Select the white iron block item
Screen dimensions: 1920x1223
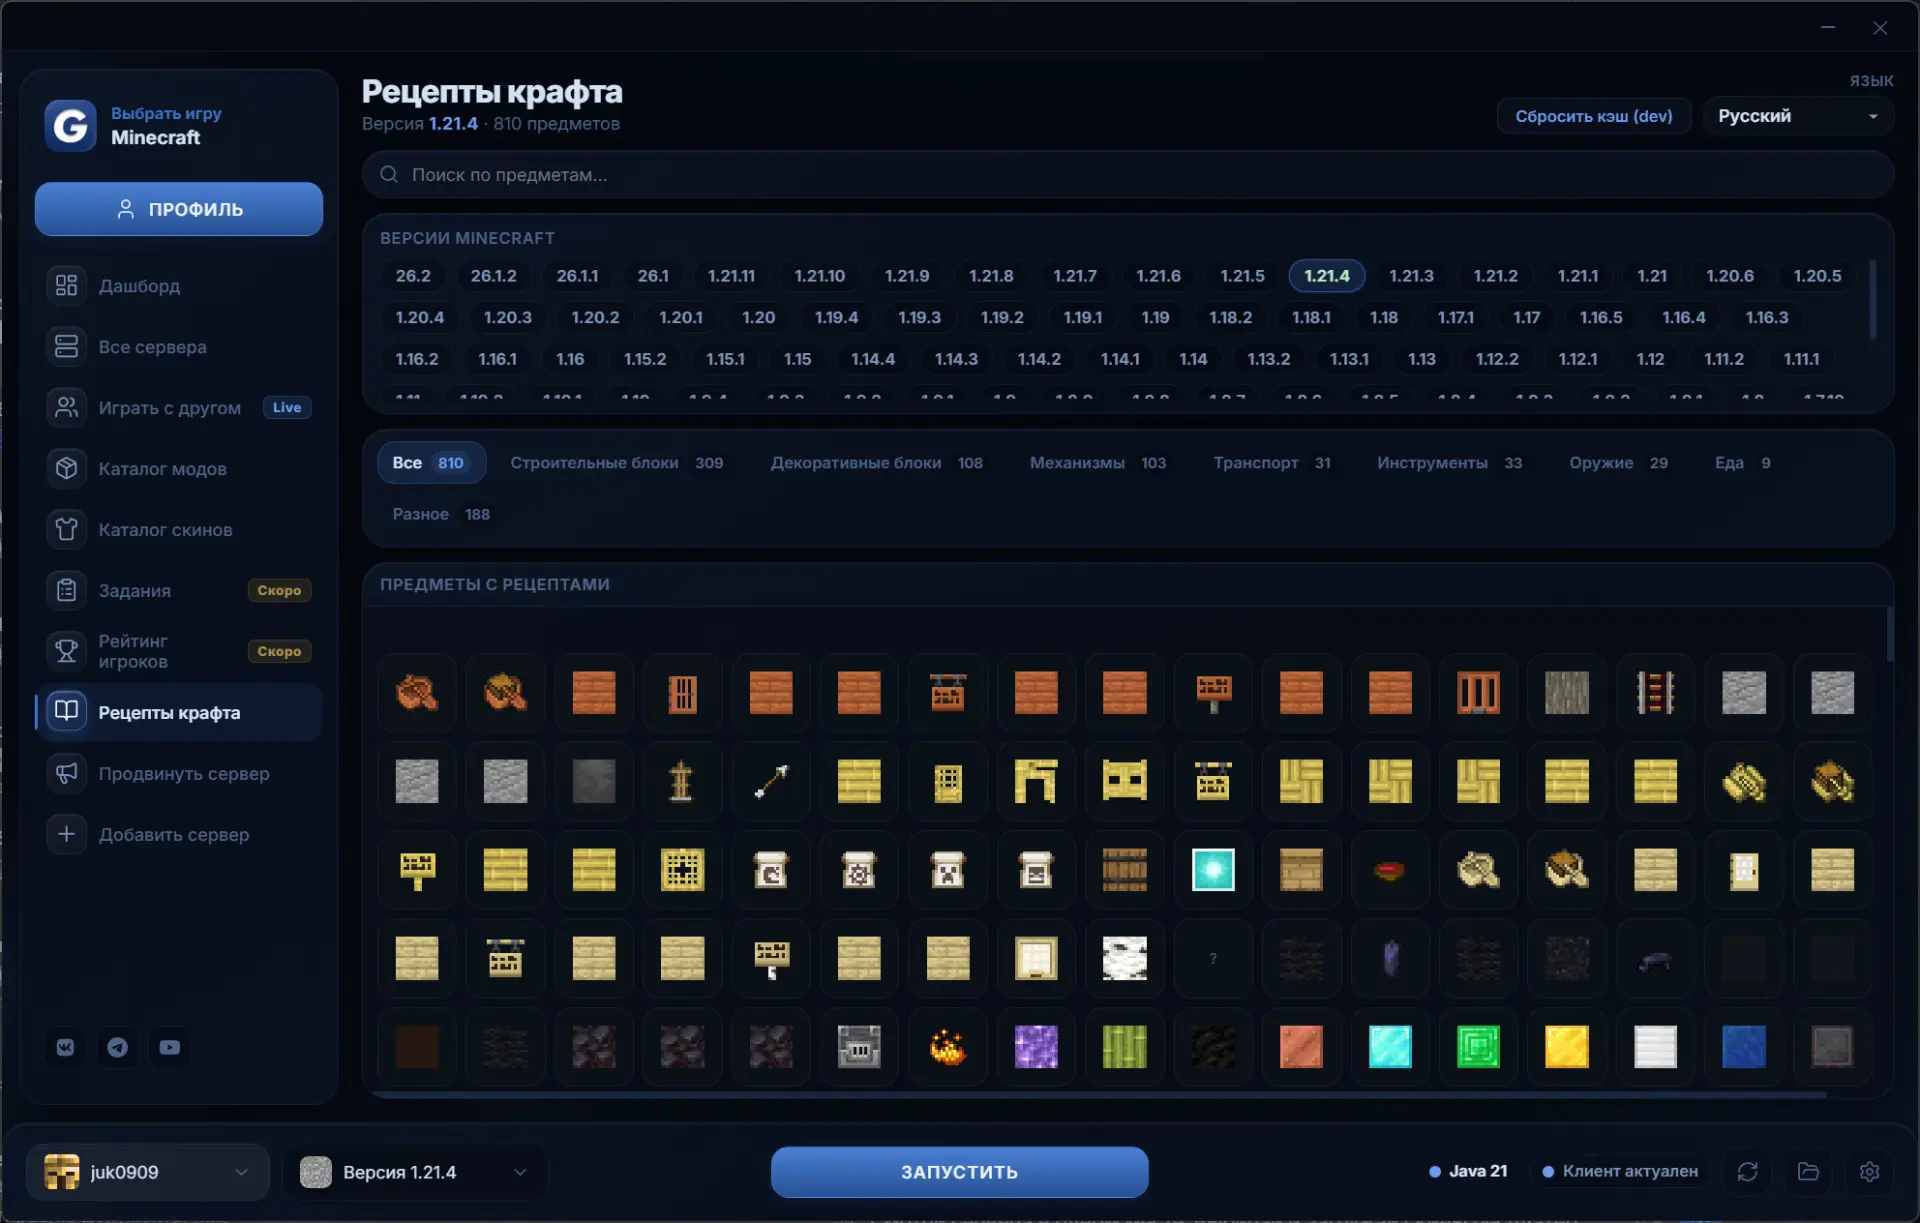pos(1655,1047)
